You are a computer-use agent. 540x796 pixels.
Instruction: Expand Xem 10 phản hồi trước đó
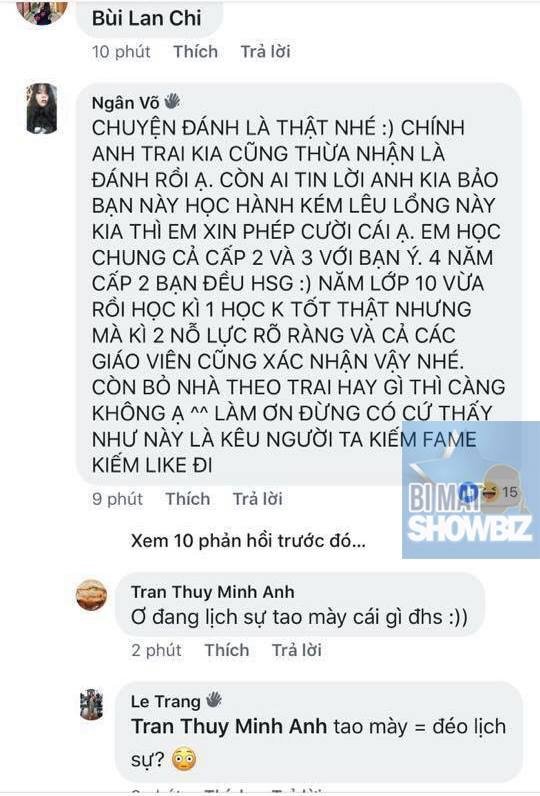[x=248, y=541]
